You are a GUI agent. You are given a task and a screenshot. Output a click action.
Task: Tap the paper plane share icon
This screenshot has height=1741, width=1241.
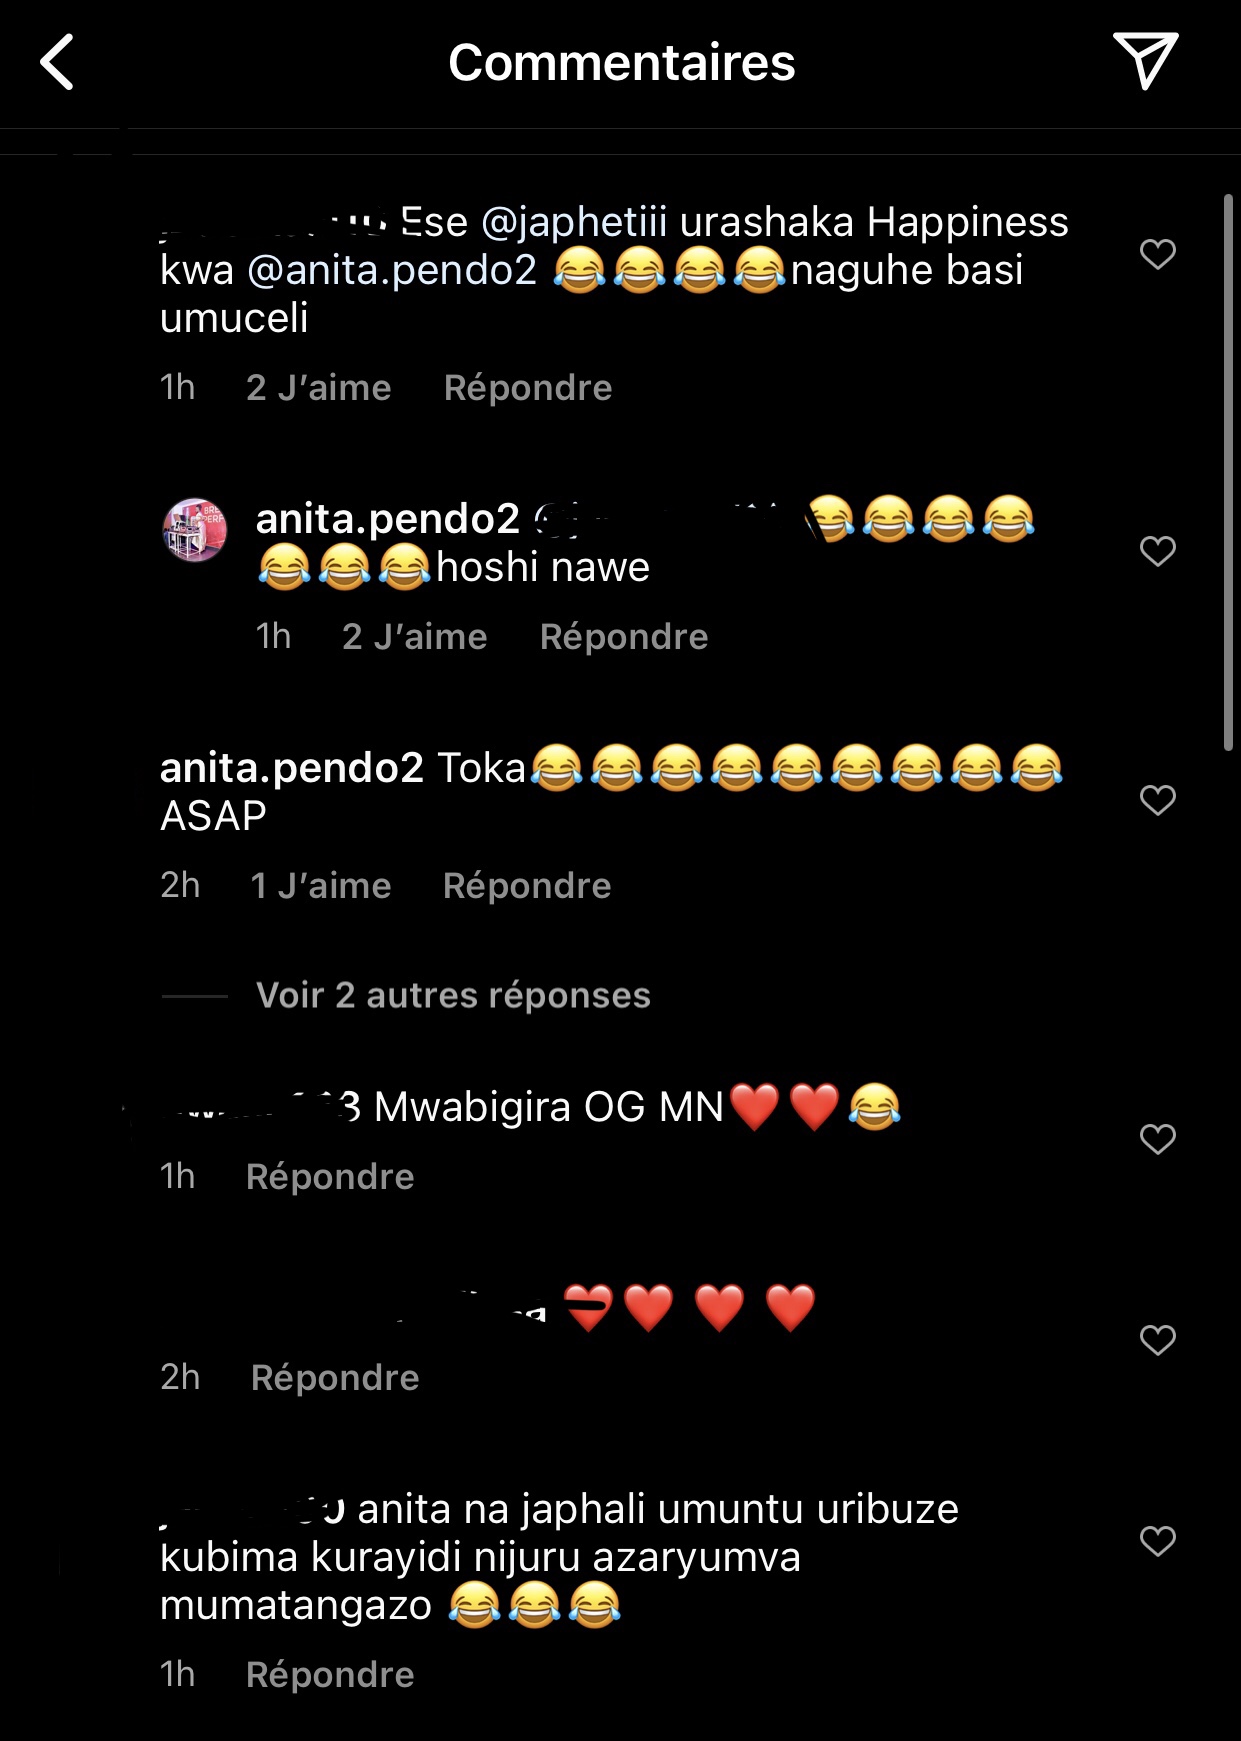point(1144,61)
